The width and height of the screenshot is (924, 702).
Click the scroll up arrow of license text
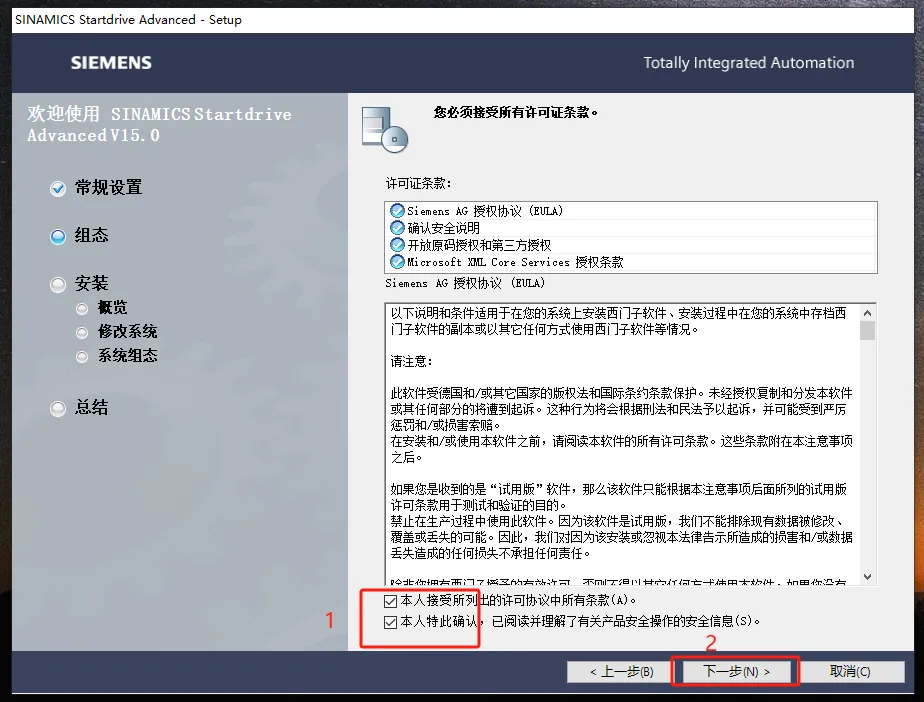[867, 312]
